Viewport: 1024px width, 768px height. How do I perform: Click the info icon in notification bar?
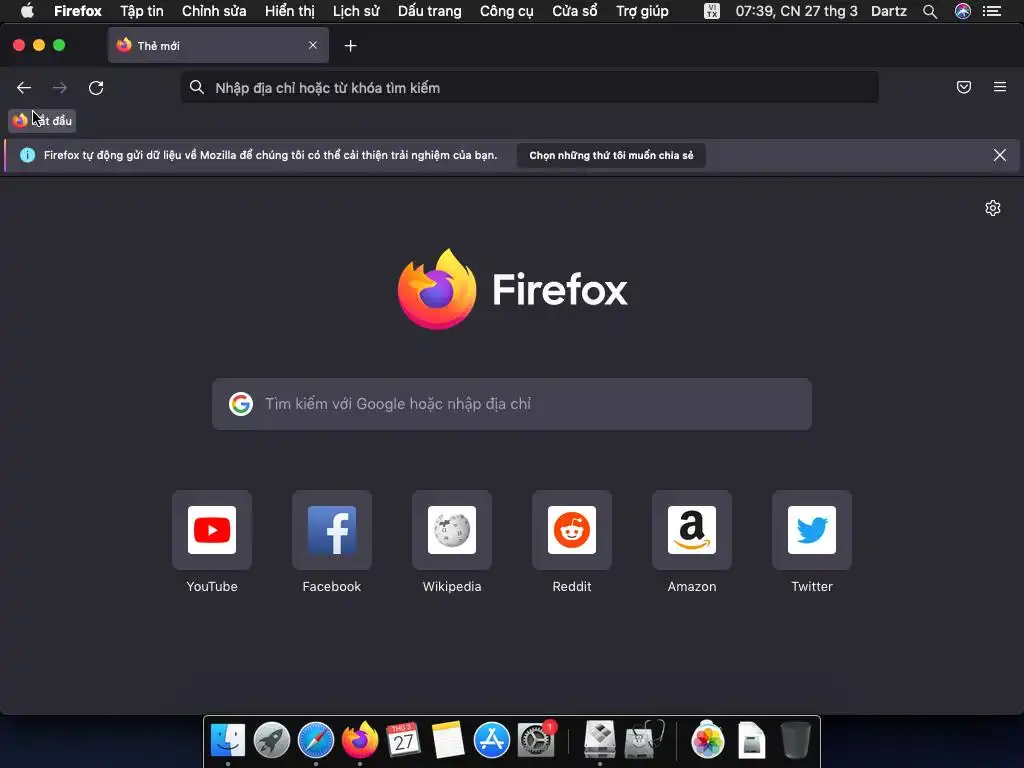27,155
